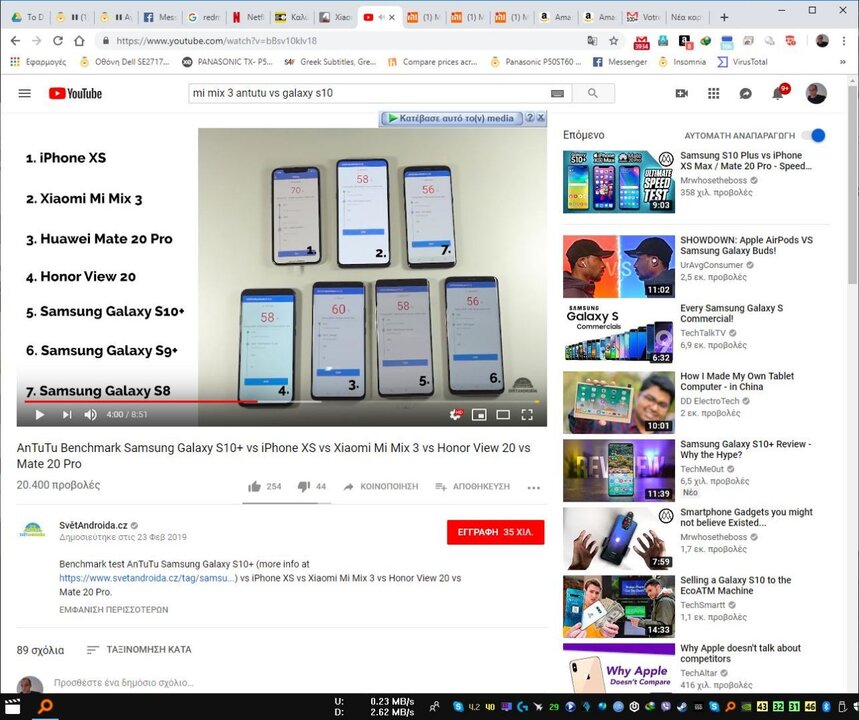Click the YouTube search magnifier button
This screenshot has width=859, height=720.
(593, 93)
